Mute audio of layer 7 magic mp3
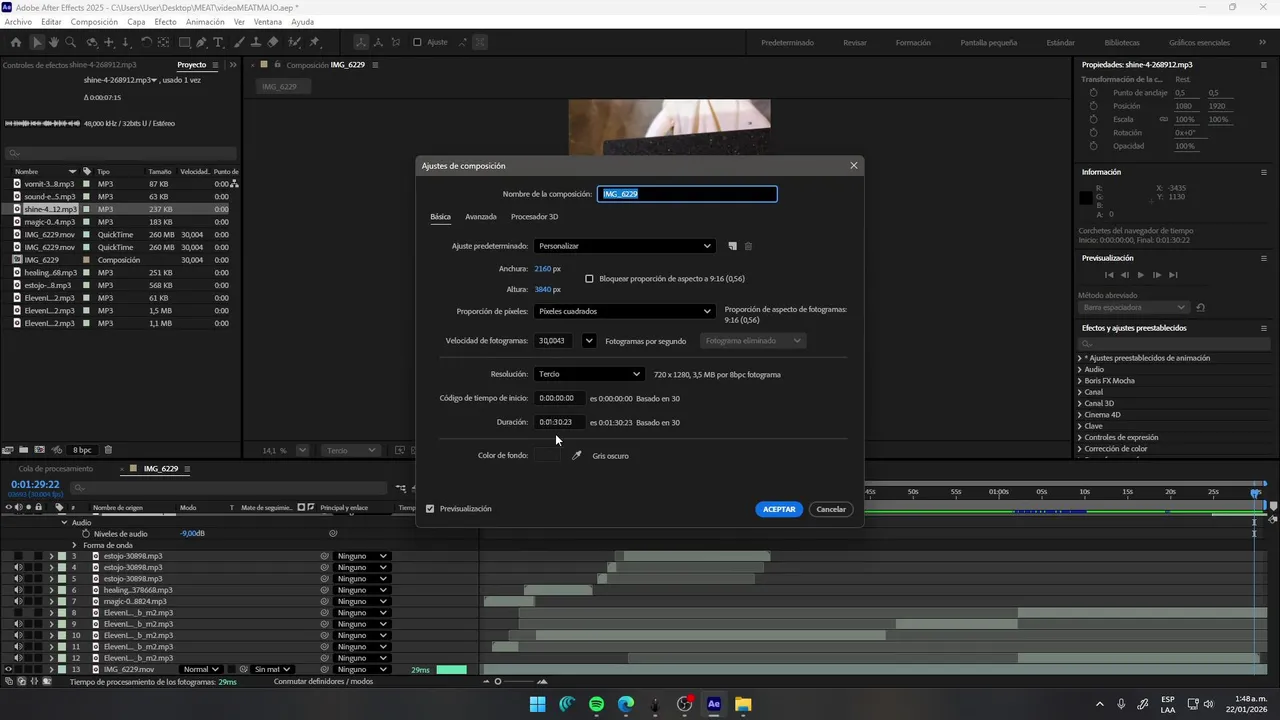Screen dimensions: 1280x720 (x=18, y=601)
